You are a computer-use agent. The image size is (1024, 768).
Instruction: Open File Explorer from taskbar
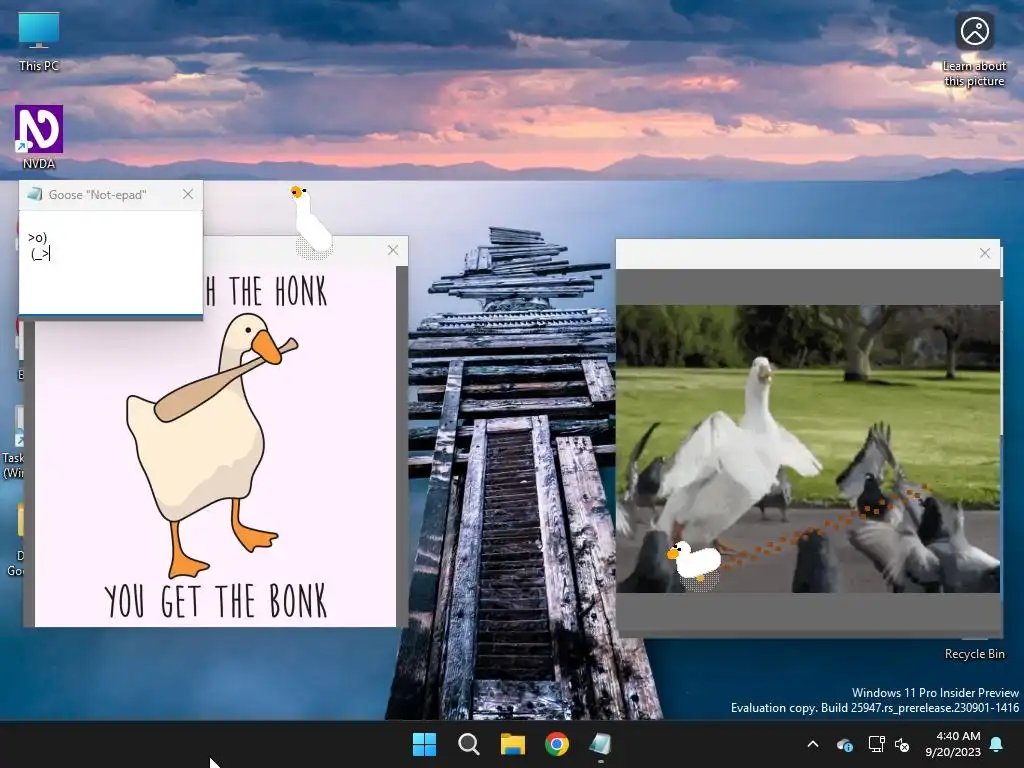click(513, 744)
